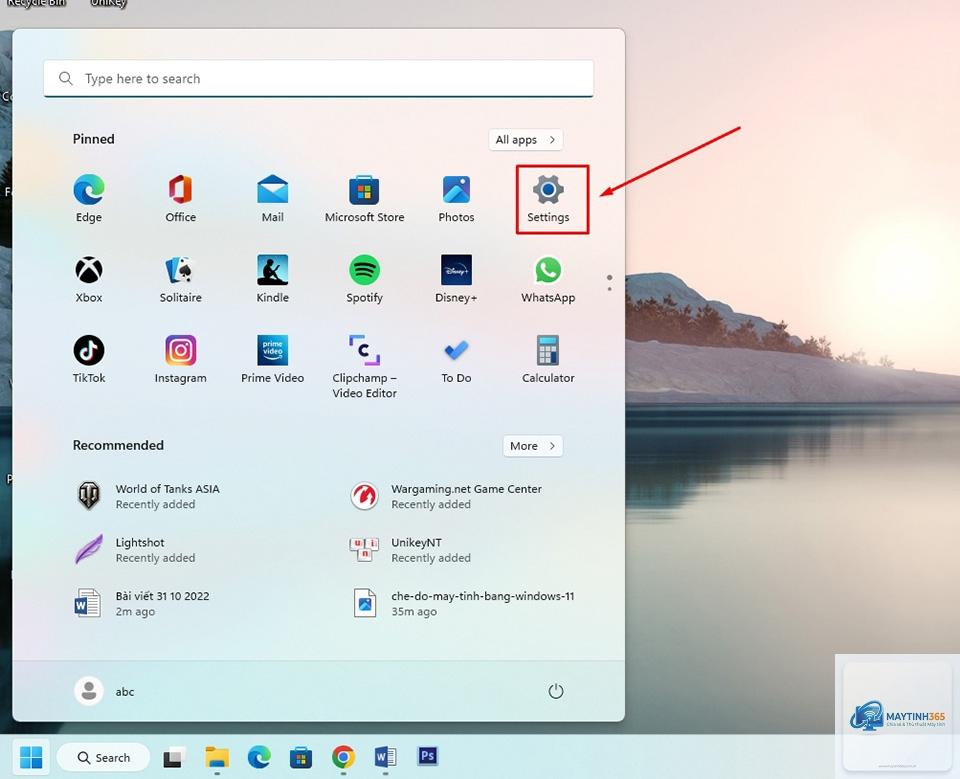Image resolution: width=960 pixels, height=779 pixels.
Task: Open Microsoft Store from taskbar
Action: [301, 758]
